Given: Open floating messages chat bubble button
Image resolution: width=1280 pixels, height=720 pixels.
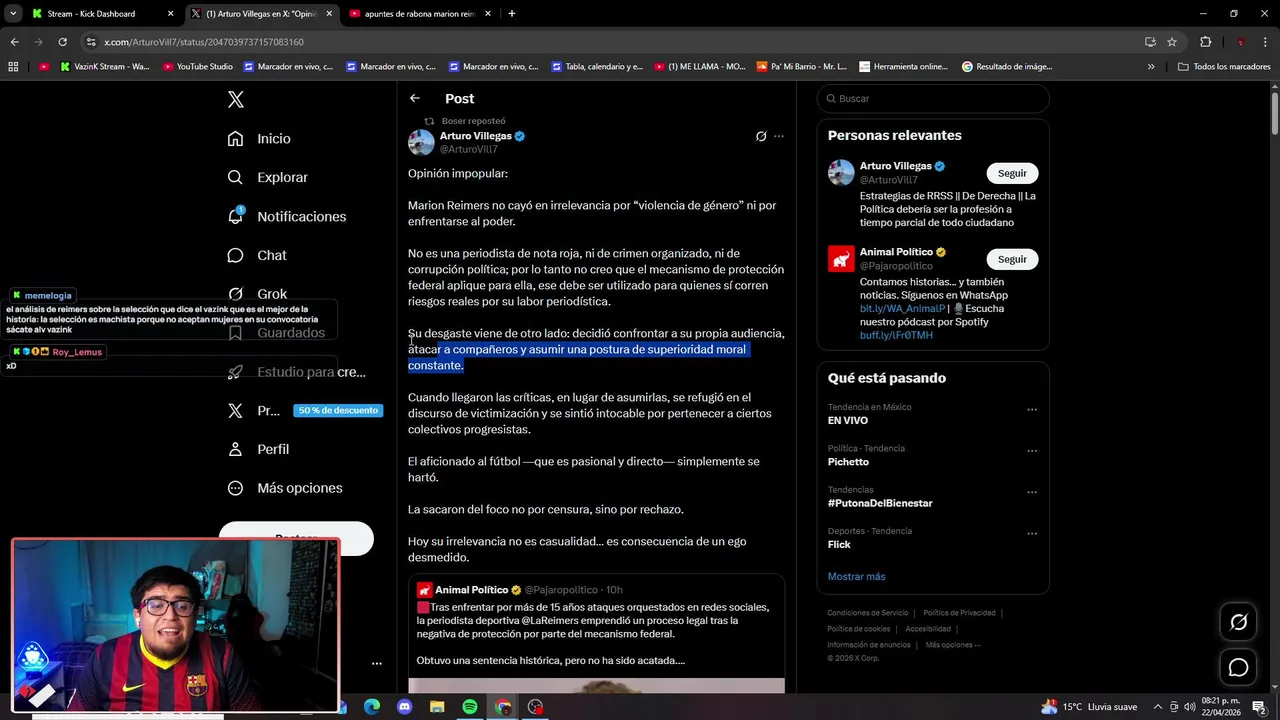Looking at the screenshot, I should [x=1238, y=667].
